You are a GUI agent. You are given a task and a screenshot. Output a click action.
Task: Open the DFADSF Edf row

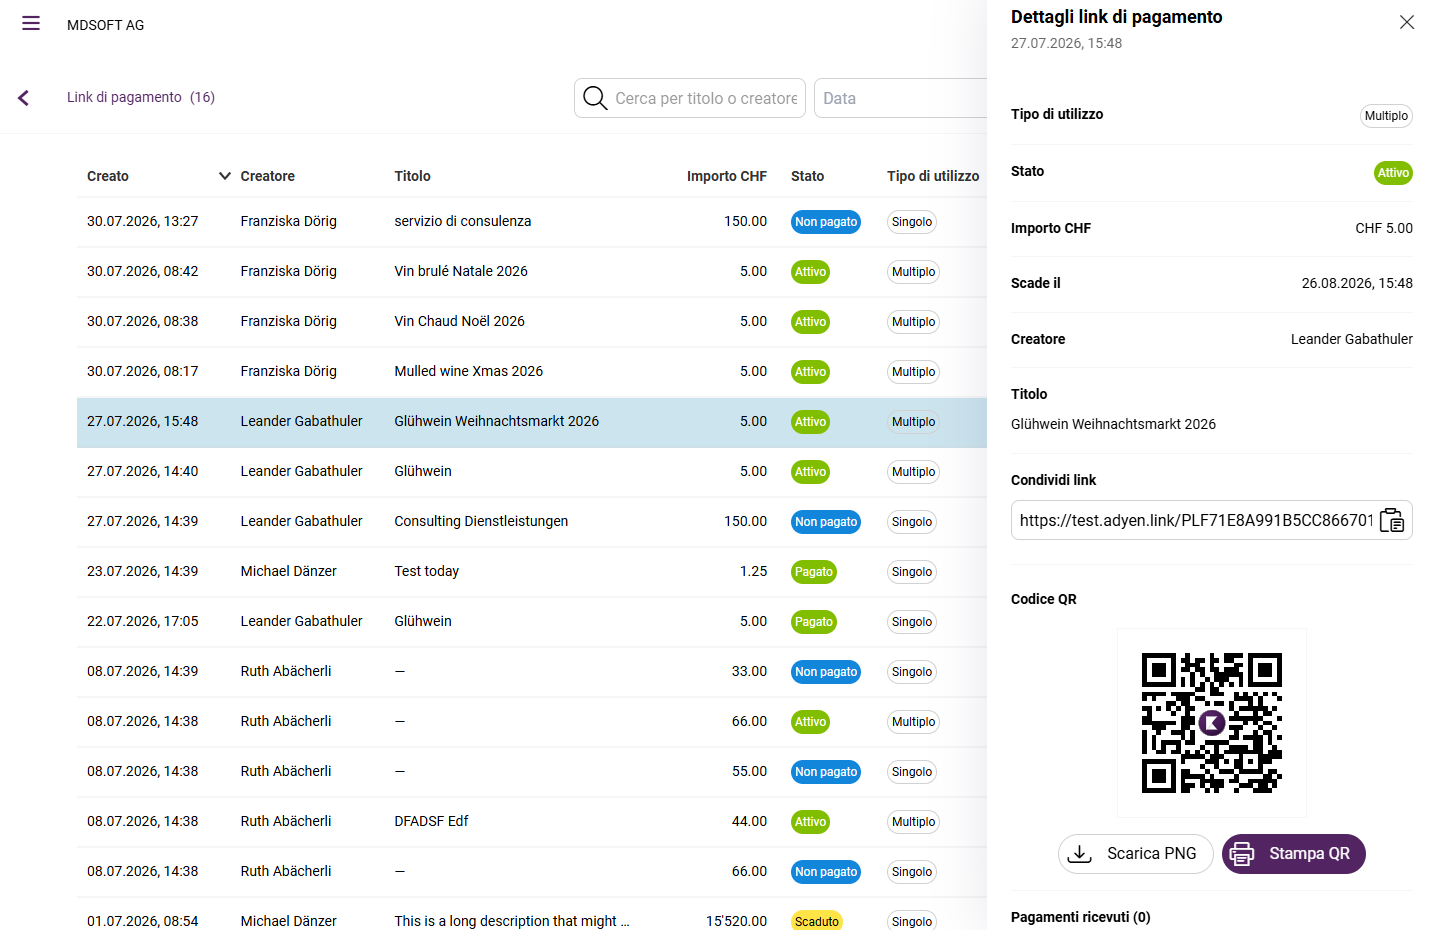coord(532,822)
